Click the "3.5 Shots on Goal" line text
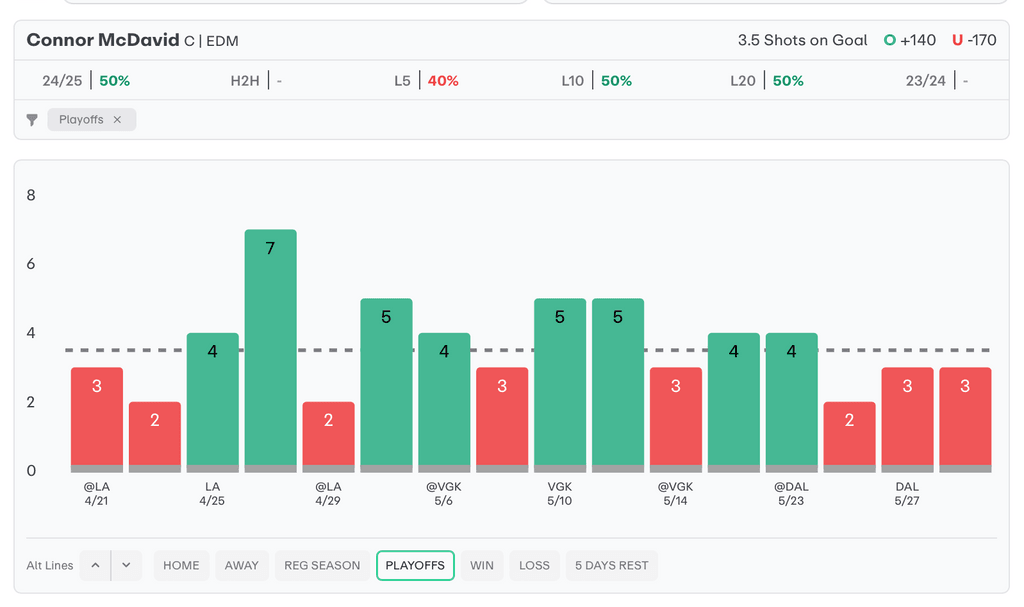The image size is (1024, 607). click(x=803, y=41)
